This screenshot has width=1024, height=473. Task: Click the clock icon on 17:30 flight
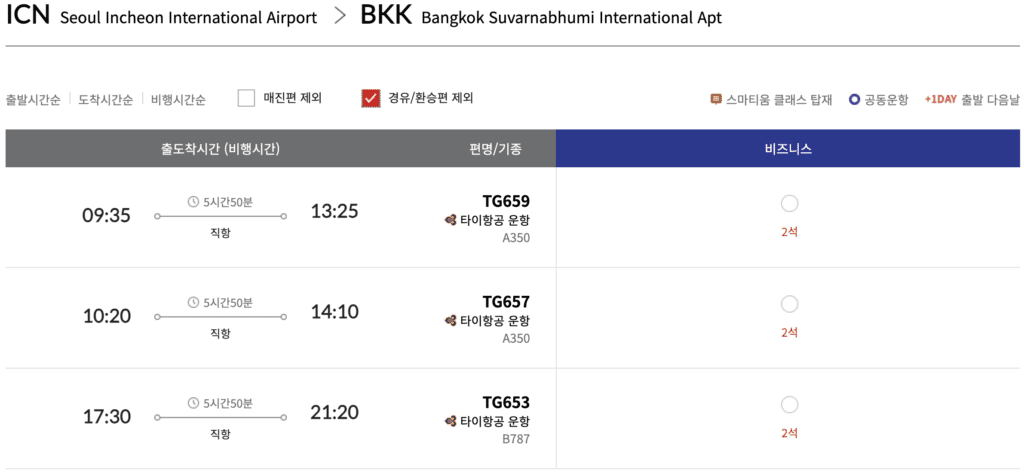point(193,403)
